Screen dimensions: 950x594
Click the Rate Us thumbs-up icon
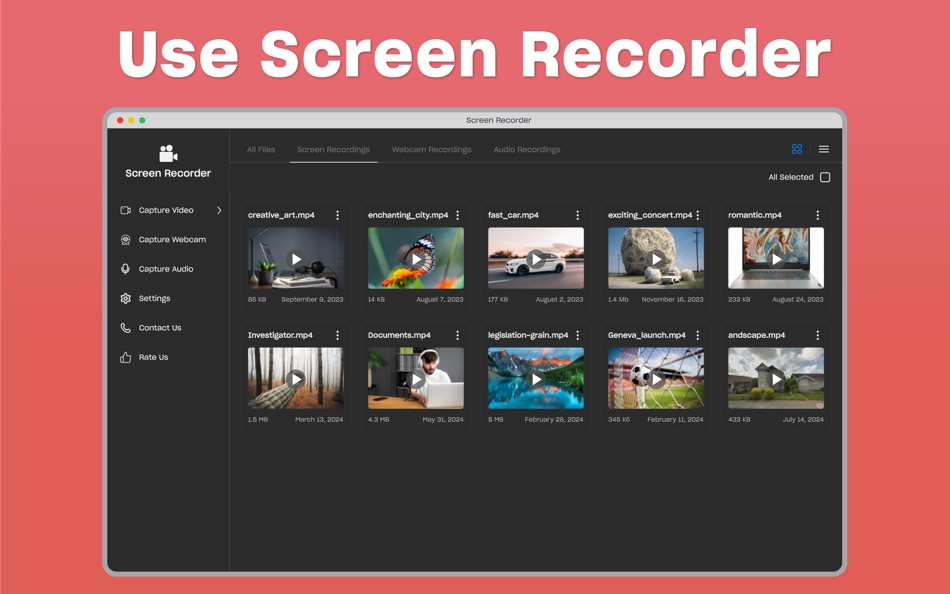click(126, 357)
